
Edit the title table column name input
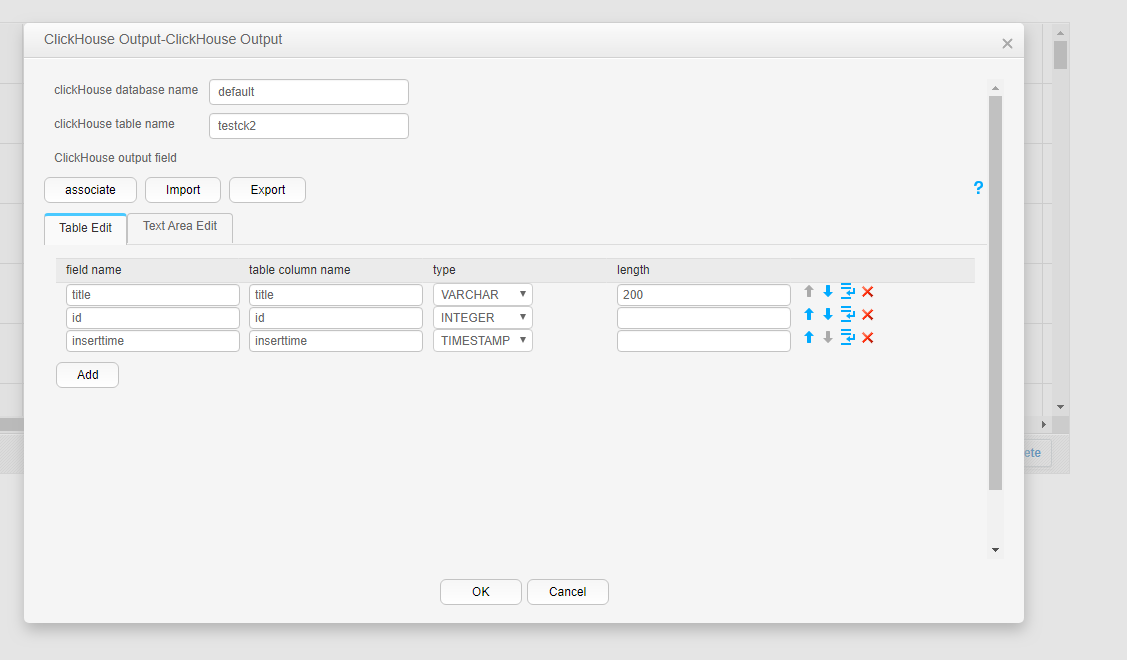point(336,295)
